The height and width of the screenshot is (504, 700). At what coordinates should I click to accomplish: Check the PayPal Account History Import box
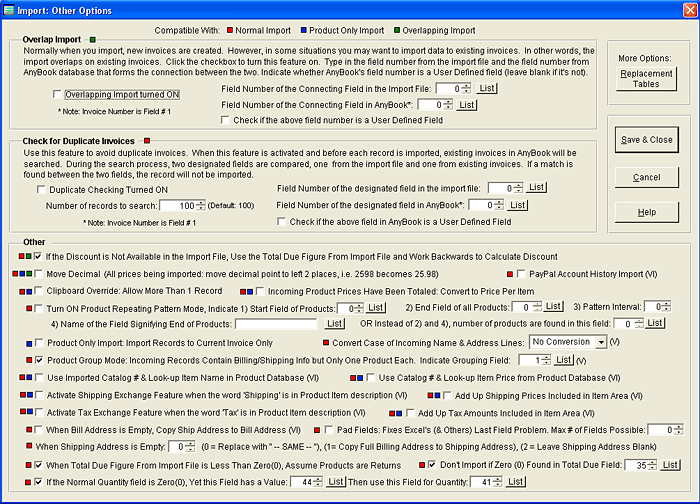click(522, 273)
